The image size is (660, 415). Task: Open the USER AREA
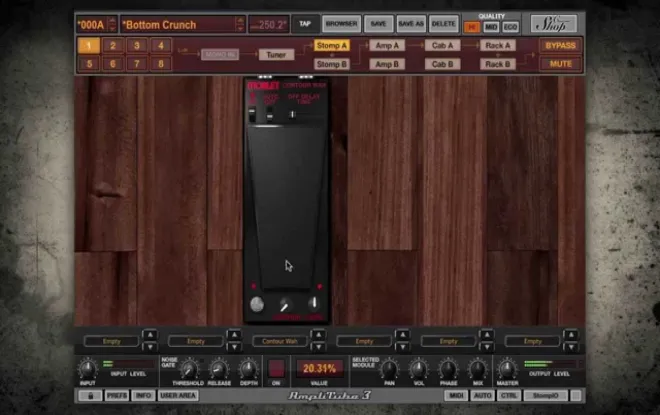(x=178, y=396)
